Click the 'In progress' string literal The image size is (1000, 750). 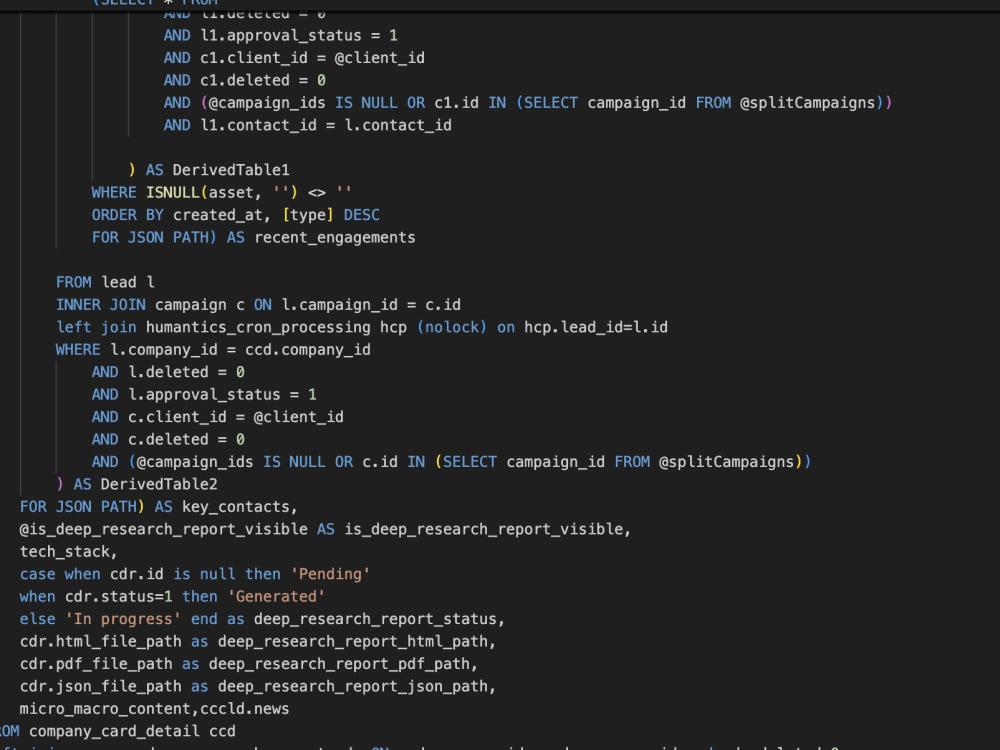[123, 619]
